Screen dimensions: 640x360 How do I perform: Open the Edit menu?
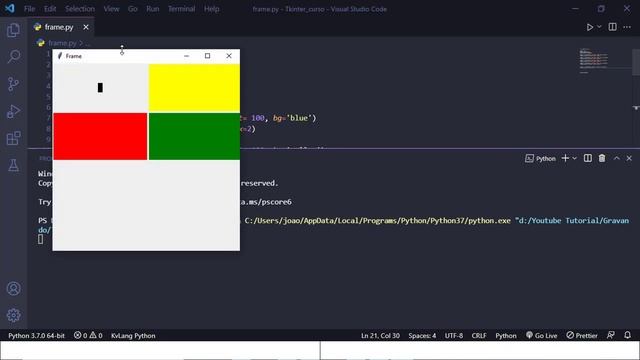pyautogui.click(x=50, y=9)
